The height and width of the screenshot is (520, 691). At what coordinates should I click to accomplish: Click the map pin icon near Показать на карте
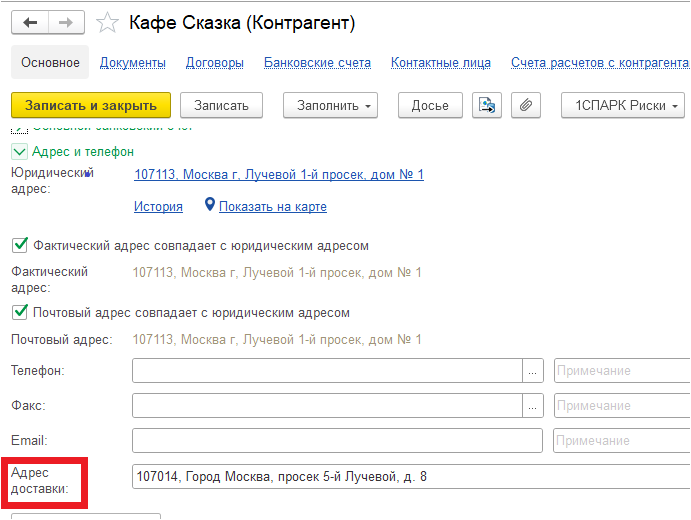coord(210,204)
